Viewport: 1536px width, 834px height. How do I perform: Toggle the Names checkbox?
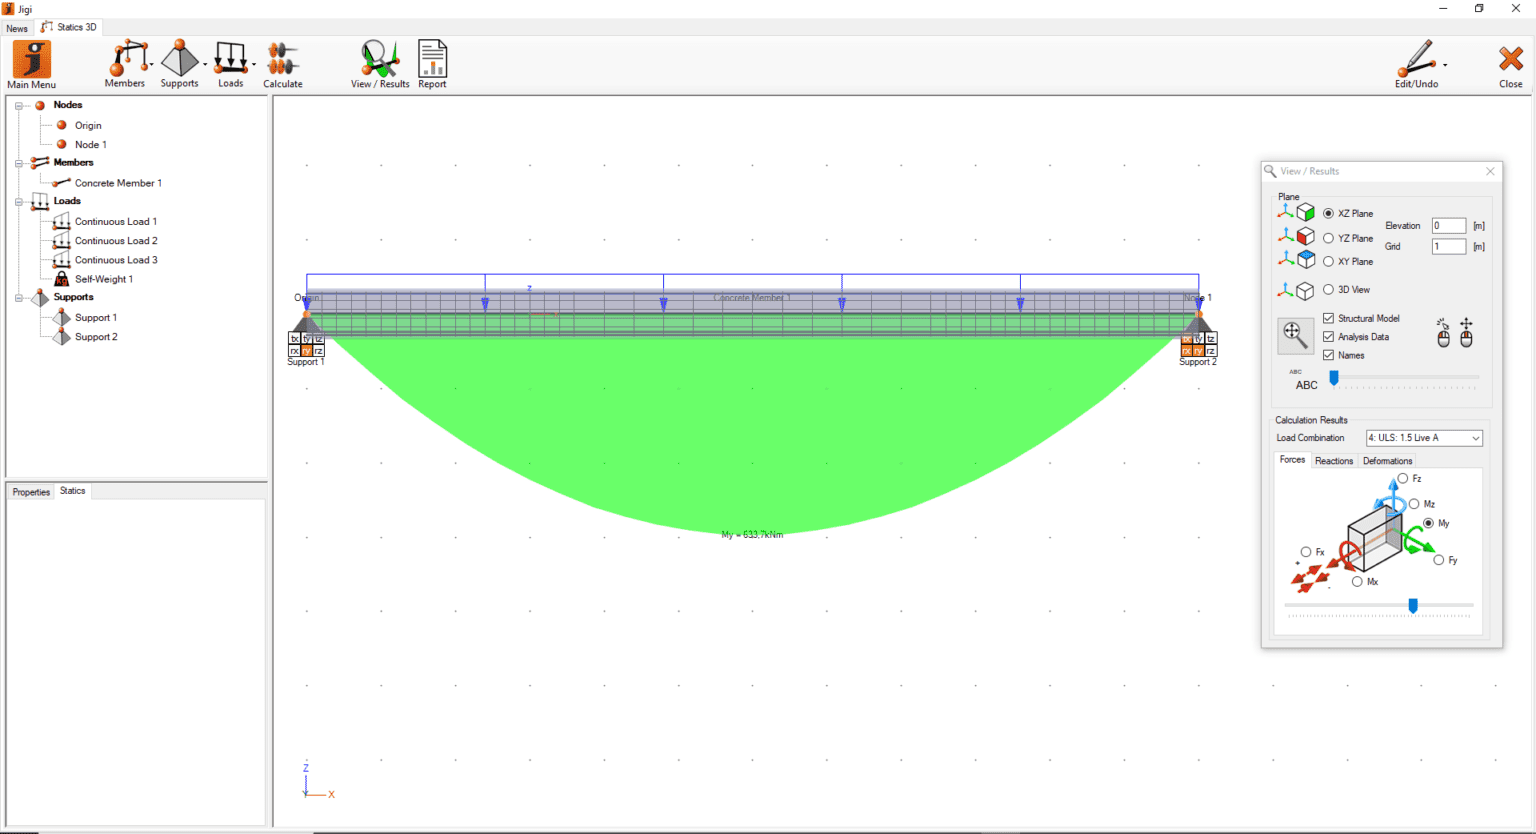pyautogui.click(x=1328, y=355)
